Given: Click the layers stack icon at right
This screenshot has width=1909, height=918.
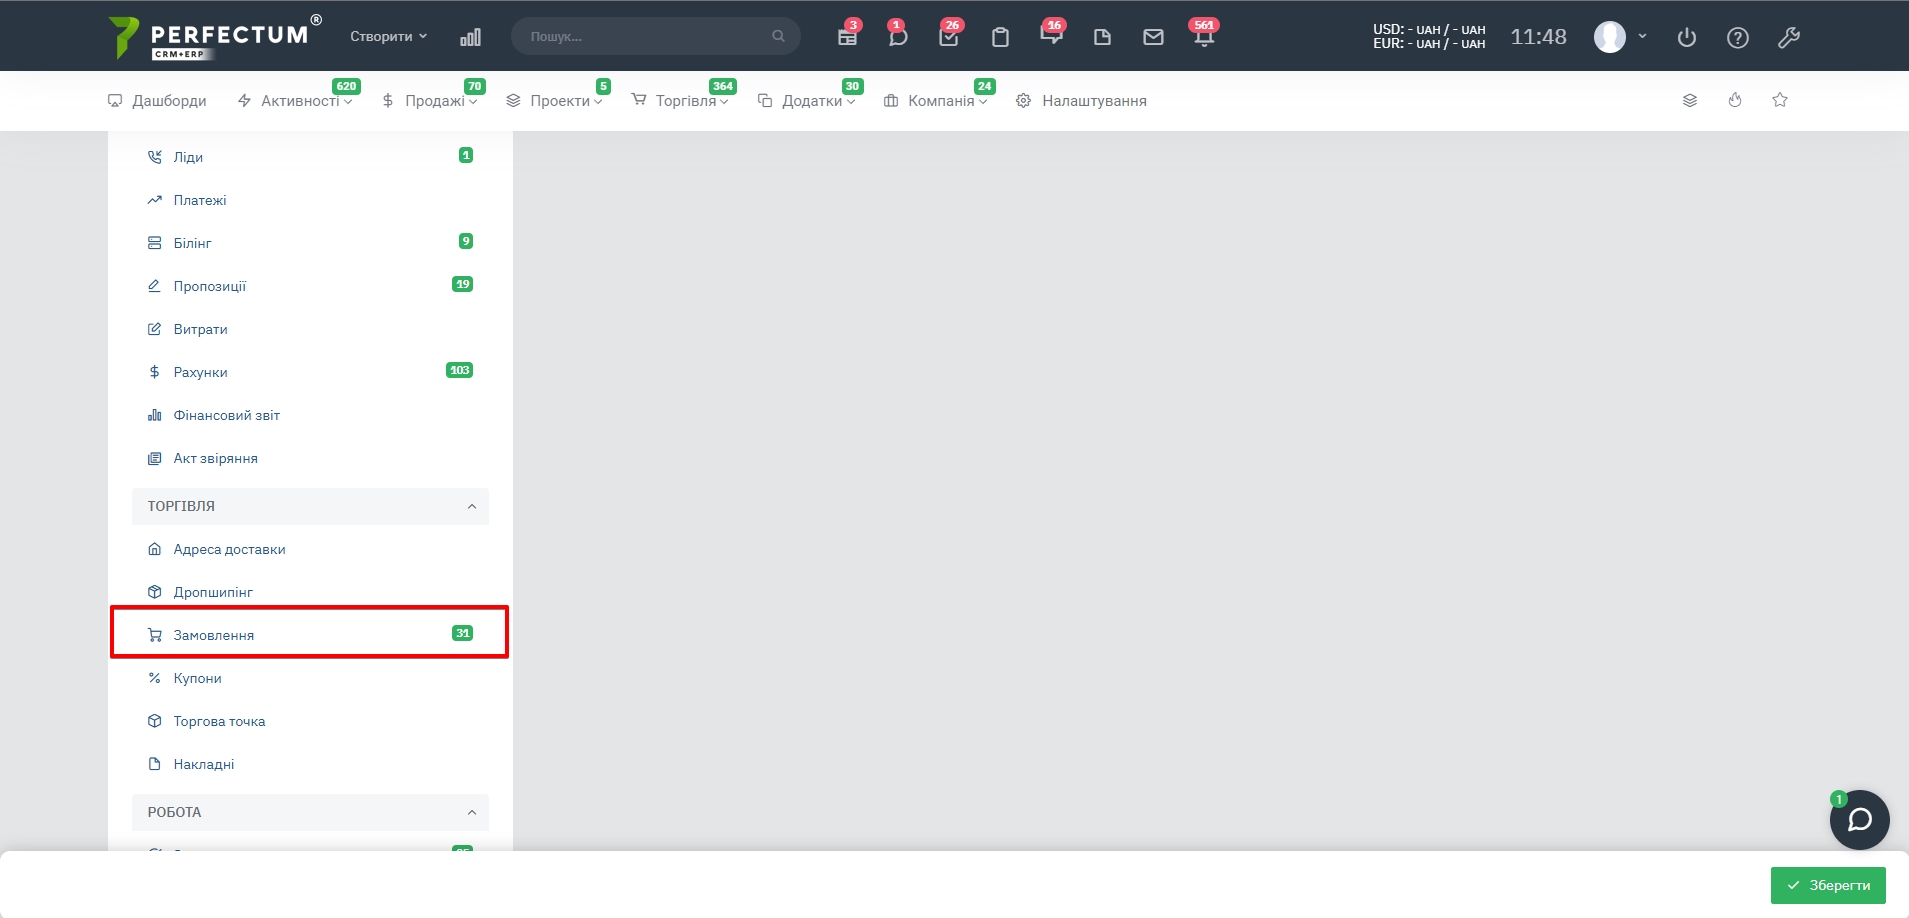Looking at the screenshot, I should pyautogui.click(x=1690, y=100).
